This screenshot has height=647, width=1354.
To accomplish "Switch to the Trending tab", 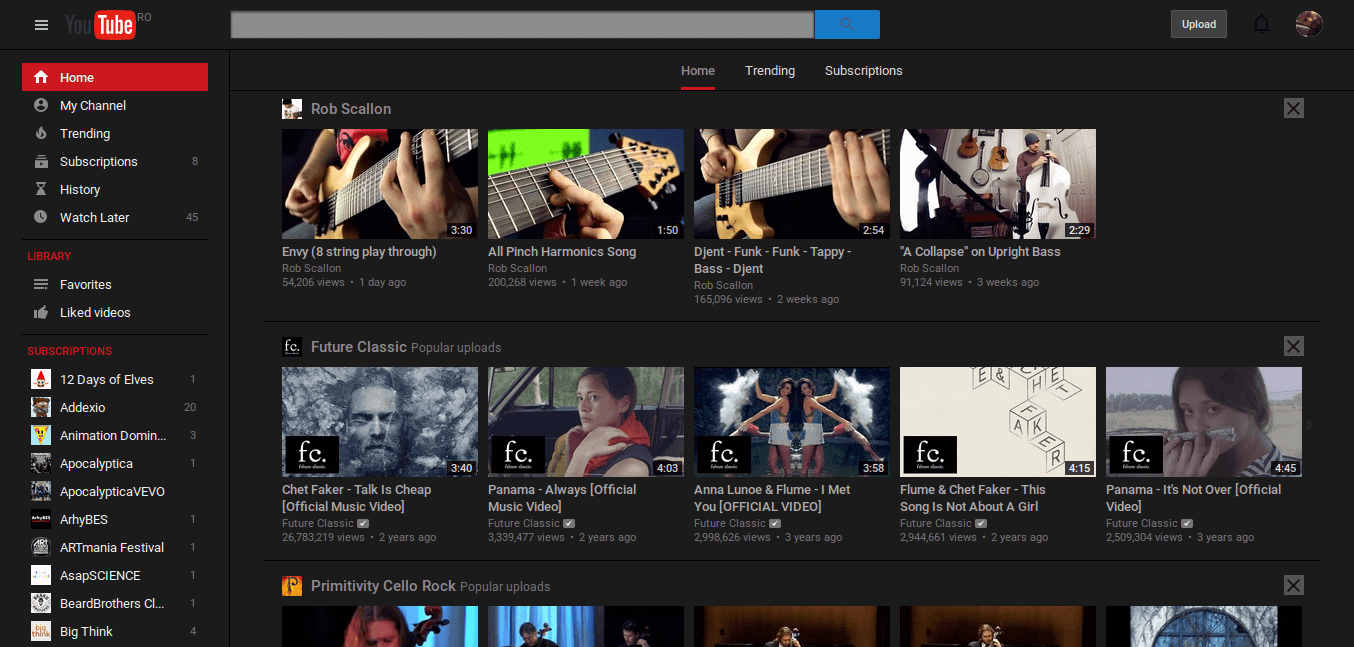I will coord(769,71).
